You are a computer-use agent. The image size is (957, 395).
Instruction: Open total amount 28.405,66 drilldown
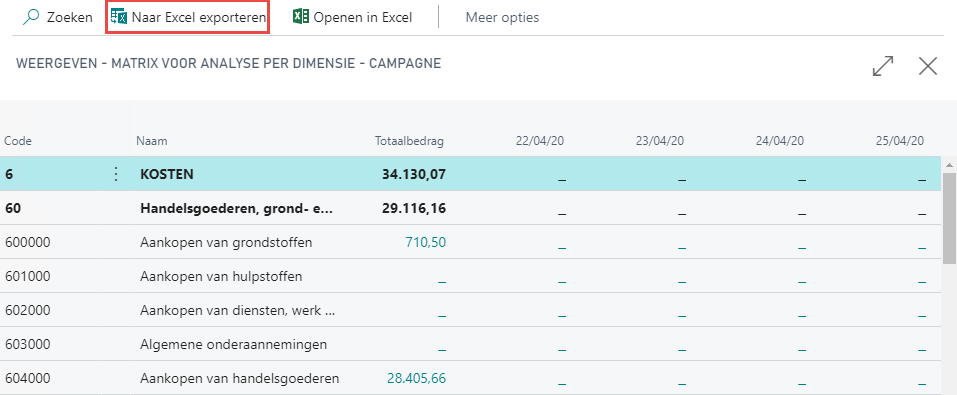(416, 379)
